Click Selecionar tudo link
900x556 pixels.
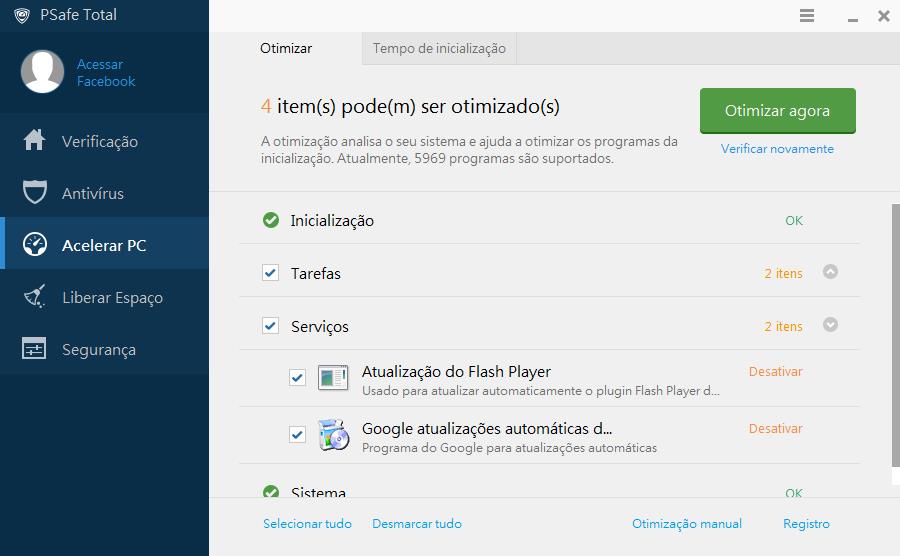click(307, 523)
